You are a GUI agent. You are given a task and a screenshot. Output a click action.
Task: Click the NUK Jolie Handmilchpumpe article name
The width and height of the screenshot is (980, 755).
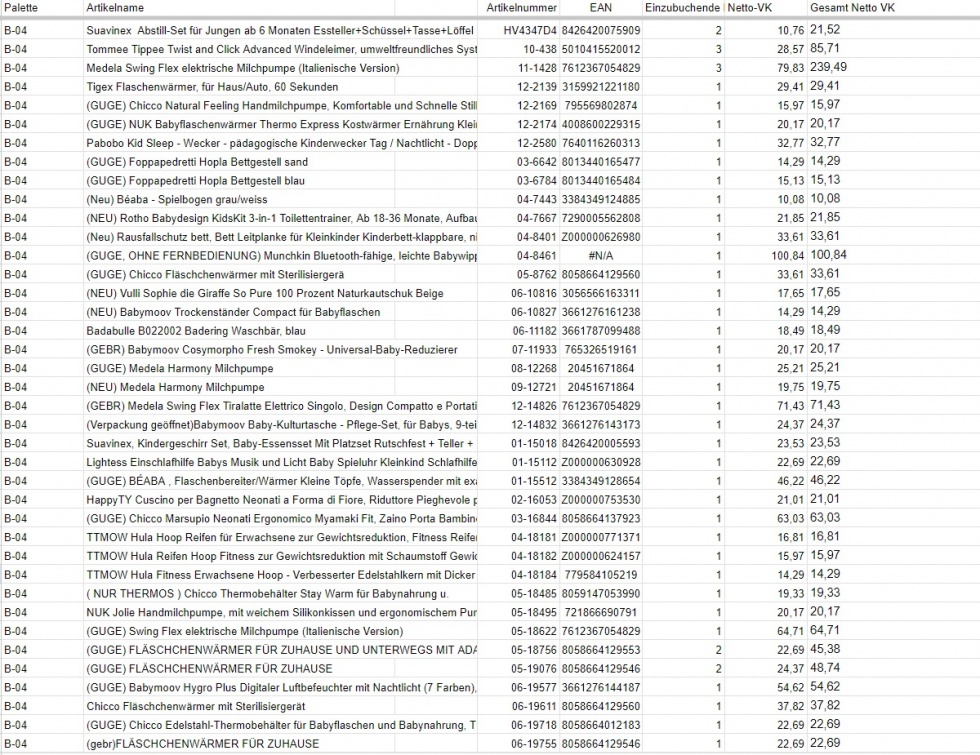pyautogui.click(x=281, y=612)
